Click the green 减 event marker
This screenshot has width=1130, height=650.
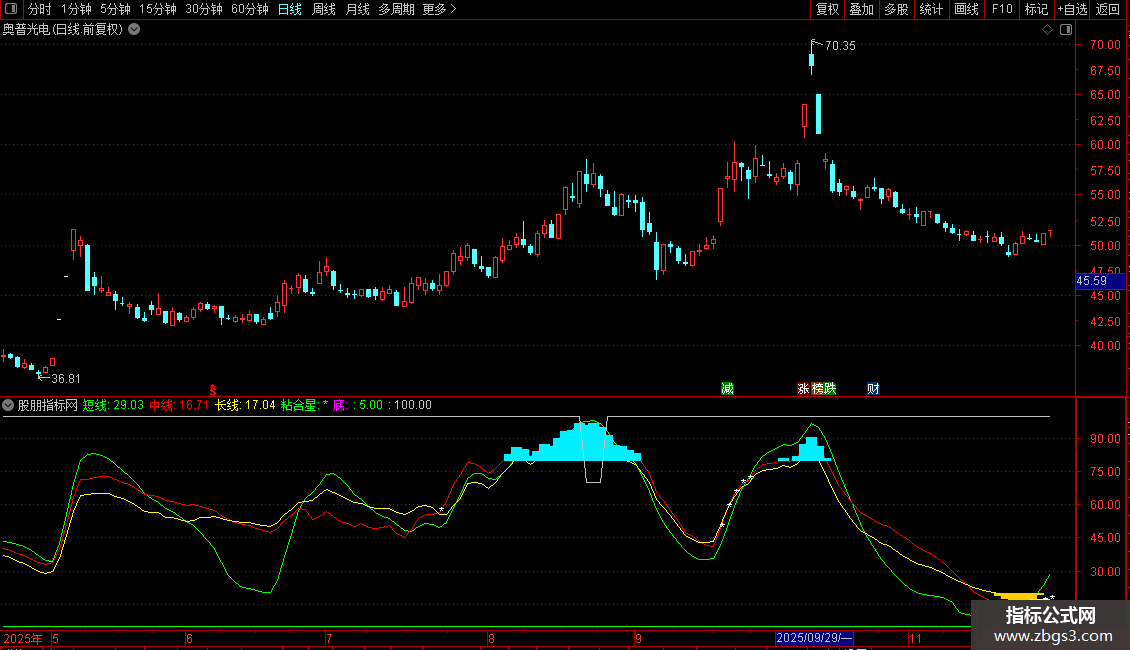coord(727,389)
